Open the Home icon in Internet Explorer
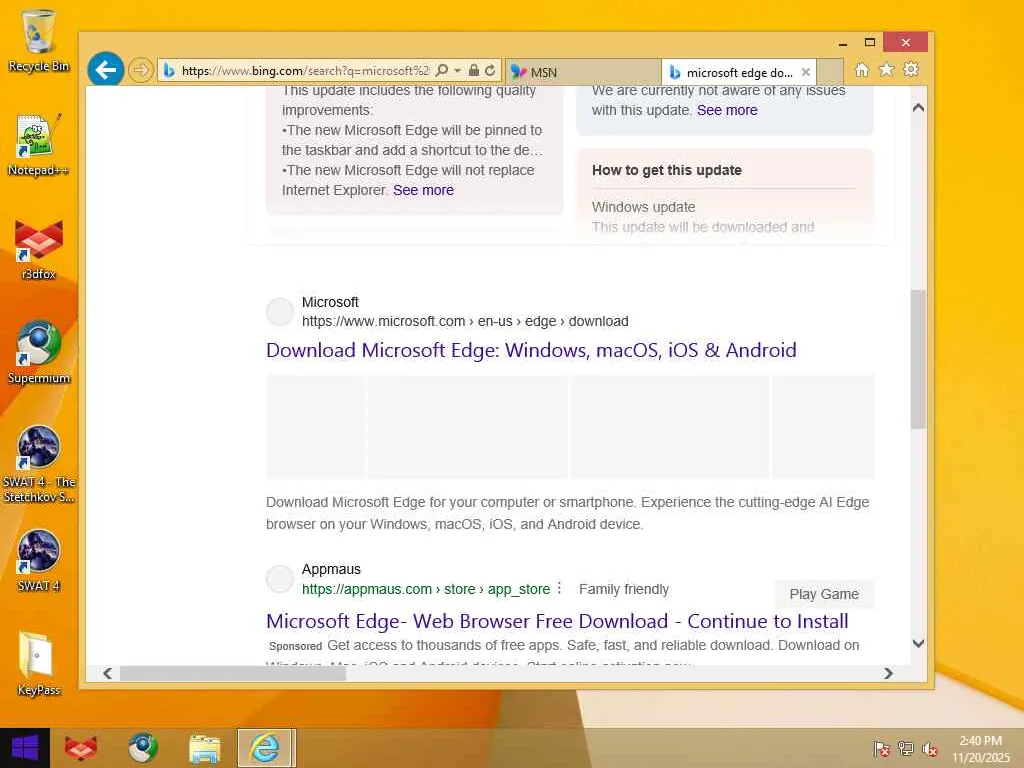The width and height of the screenshot is (1024, 768). 862,70
